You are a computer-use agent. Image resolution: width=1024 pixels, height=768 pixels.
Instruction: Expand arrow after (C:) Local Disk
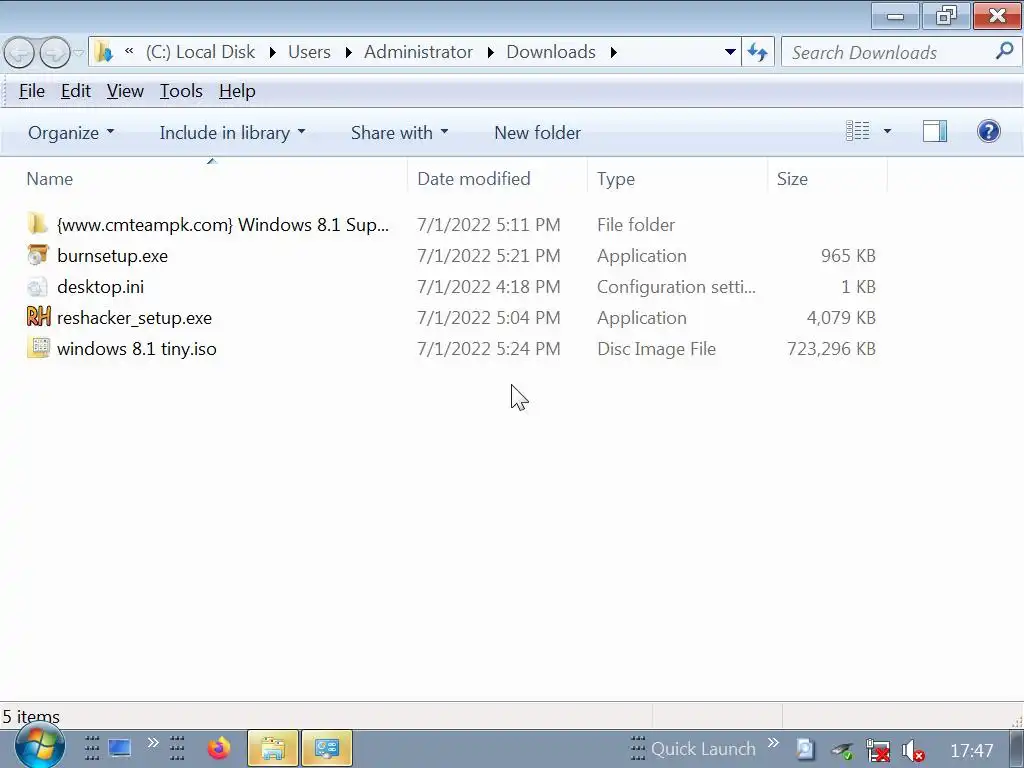272,52
